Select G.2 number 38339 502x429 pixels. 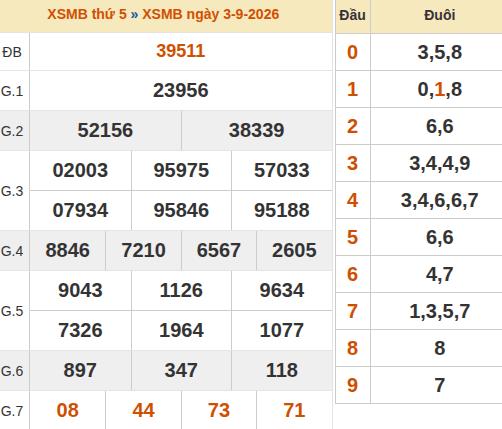[256, 130]
